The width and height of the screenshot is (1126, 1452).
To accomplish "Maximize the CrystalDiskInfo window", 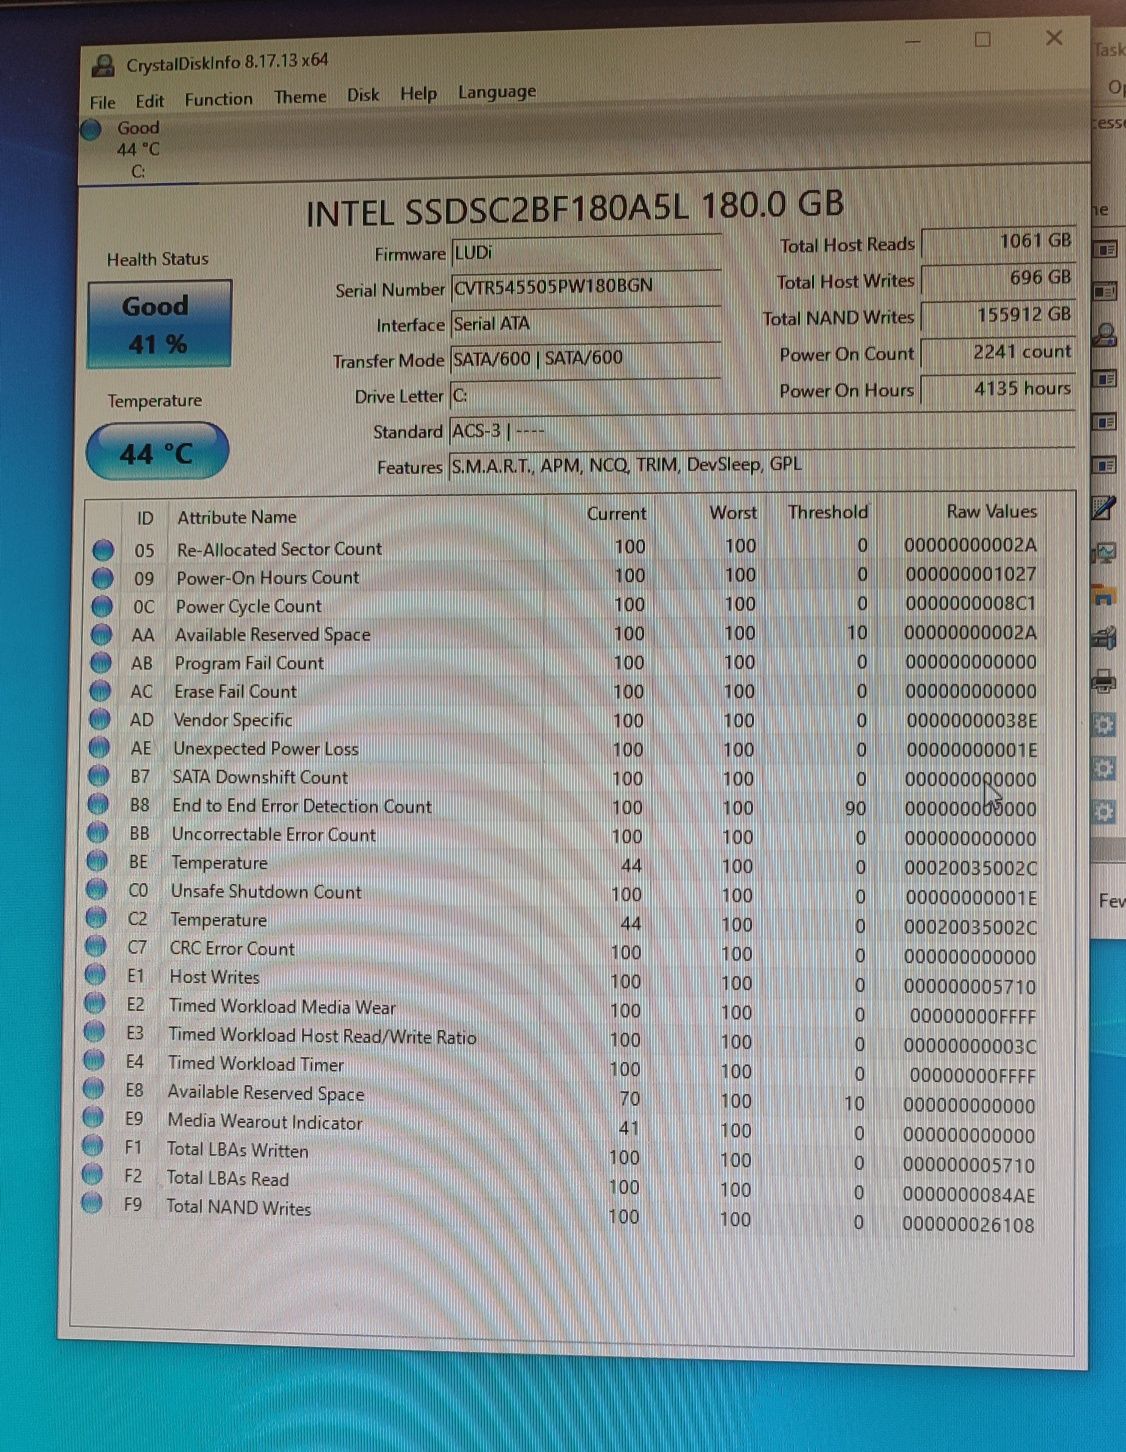I will pos(982,39).
